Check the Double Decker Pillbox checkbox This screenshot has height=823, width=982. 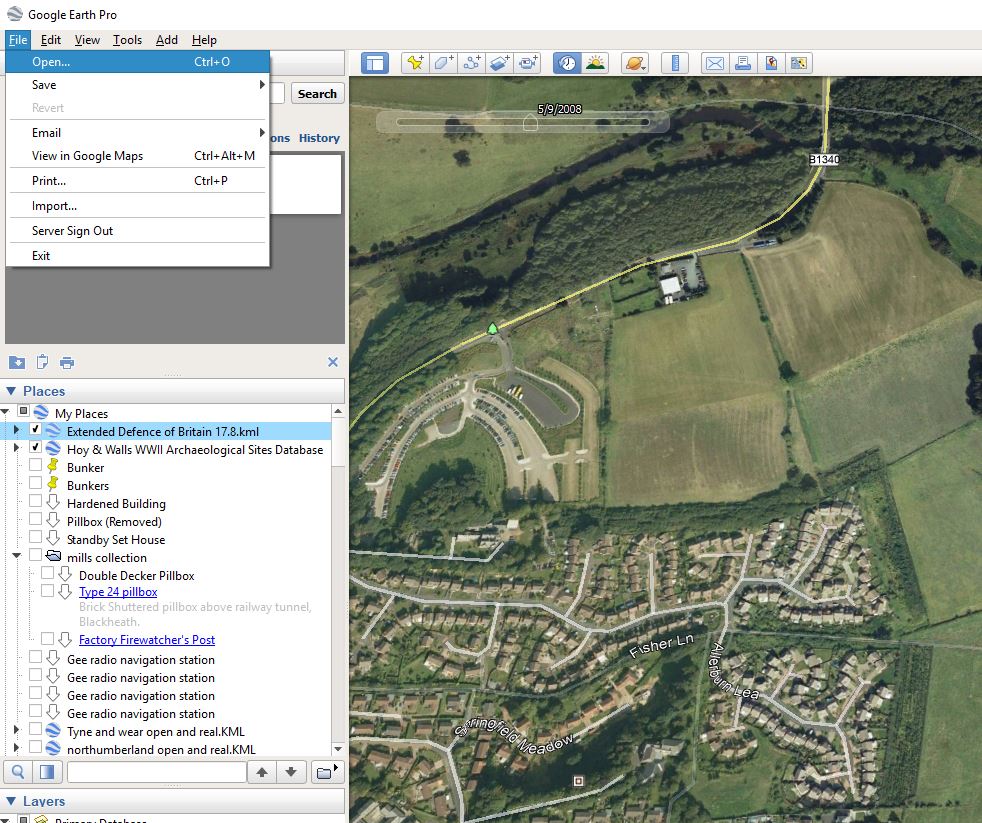(x=48, y=575)
